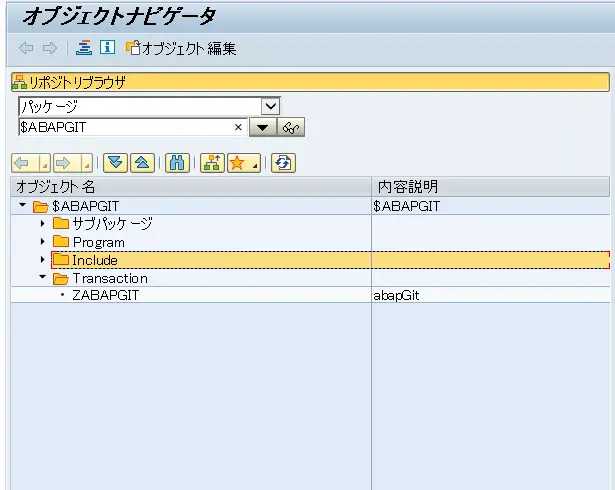Click the glasses display icon
This screenshot has height=490, width=615.
(291, 128)
